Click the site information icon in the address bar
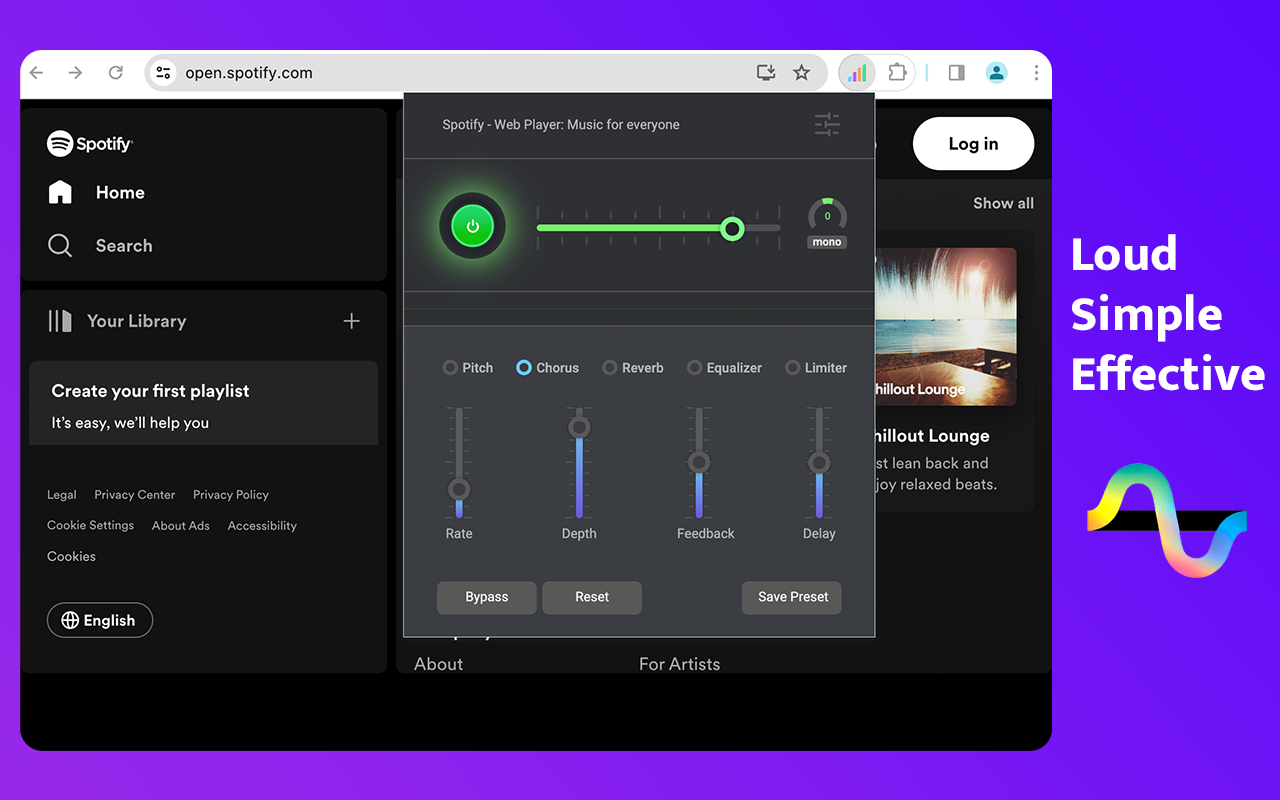 [x=164, y=73]
